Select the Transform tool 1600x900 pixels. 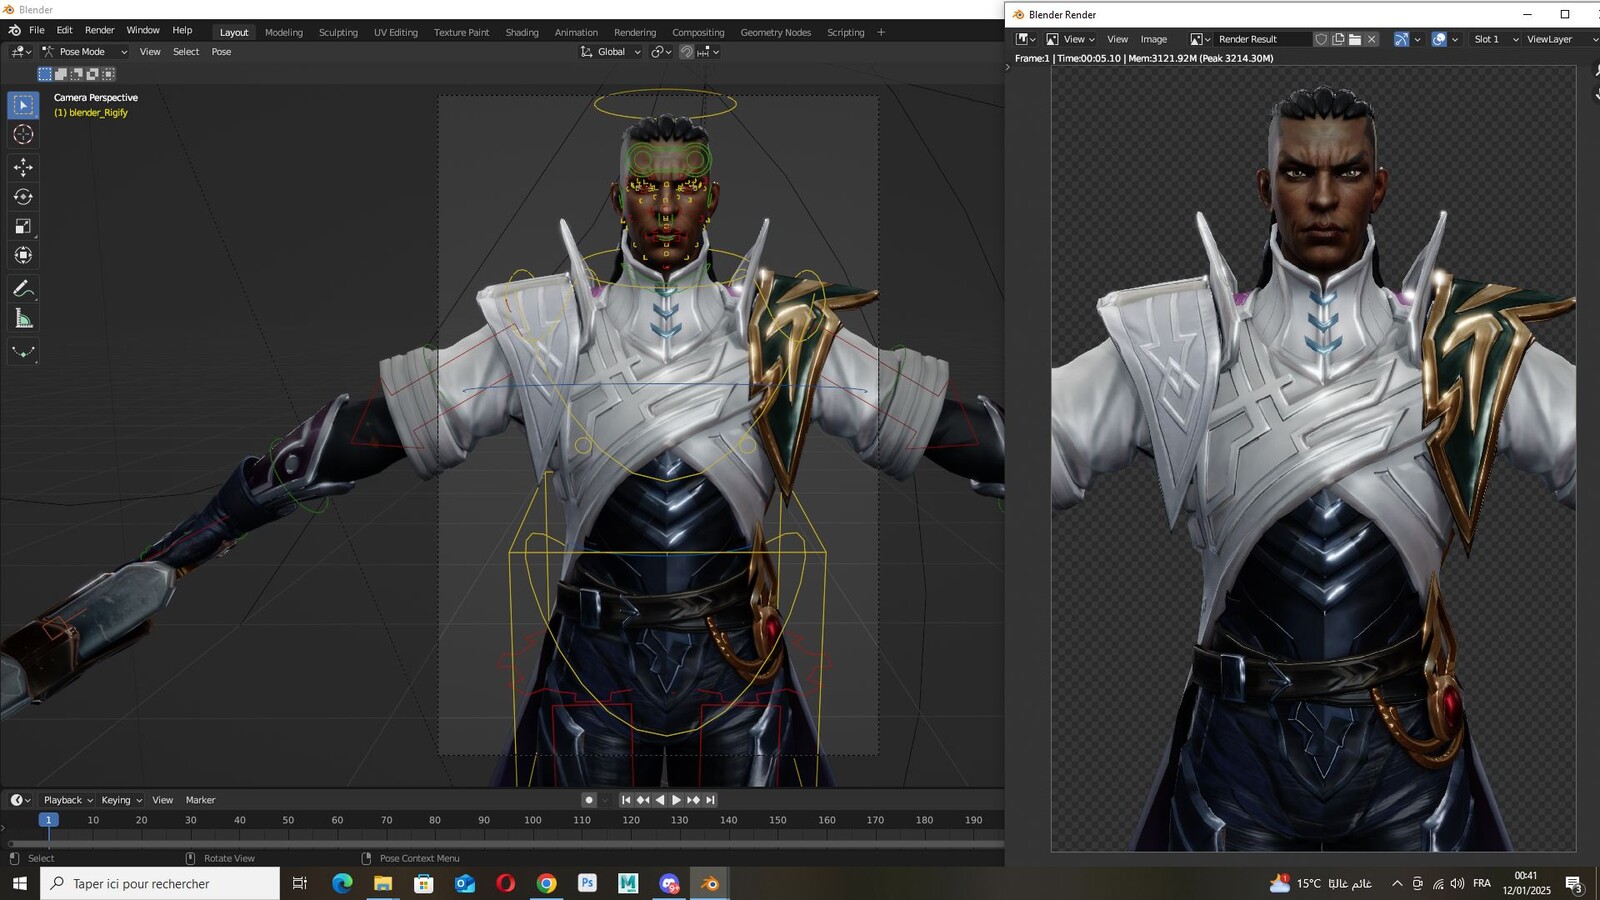pos(23,256)
